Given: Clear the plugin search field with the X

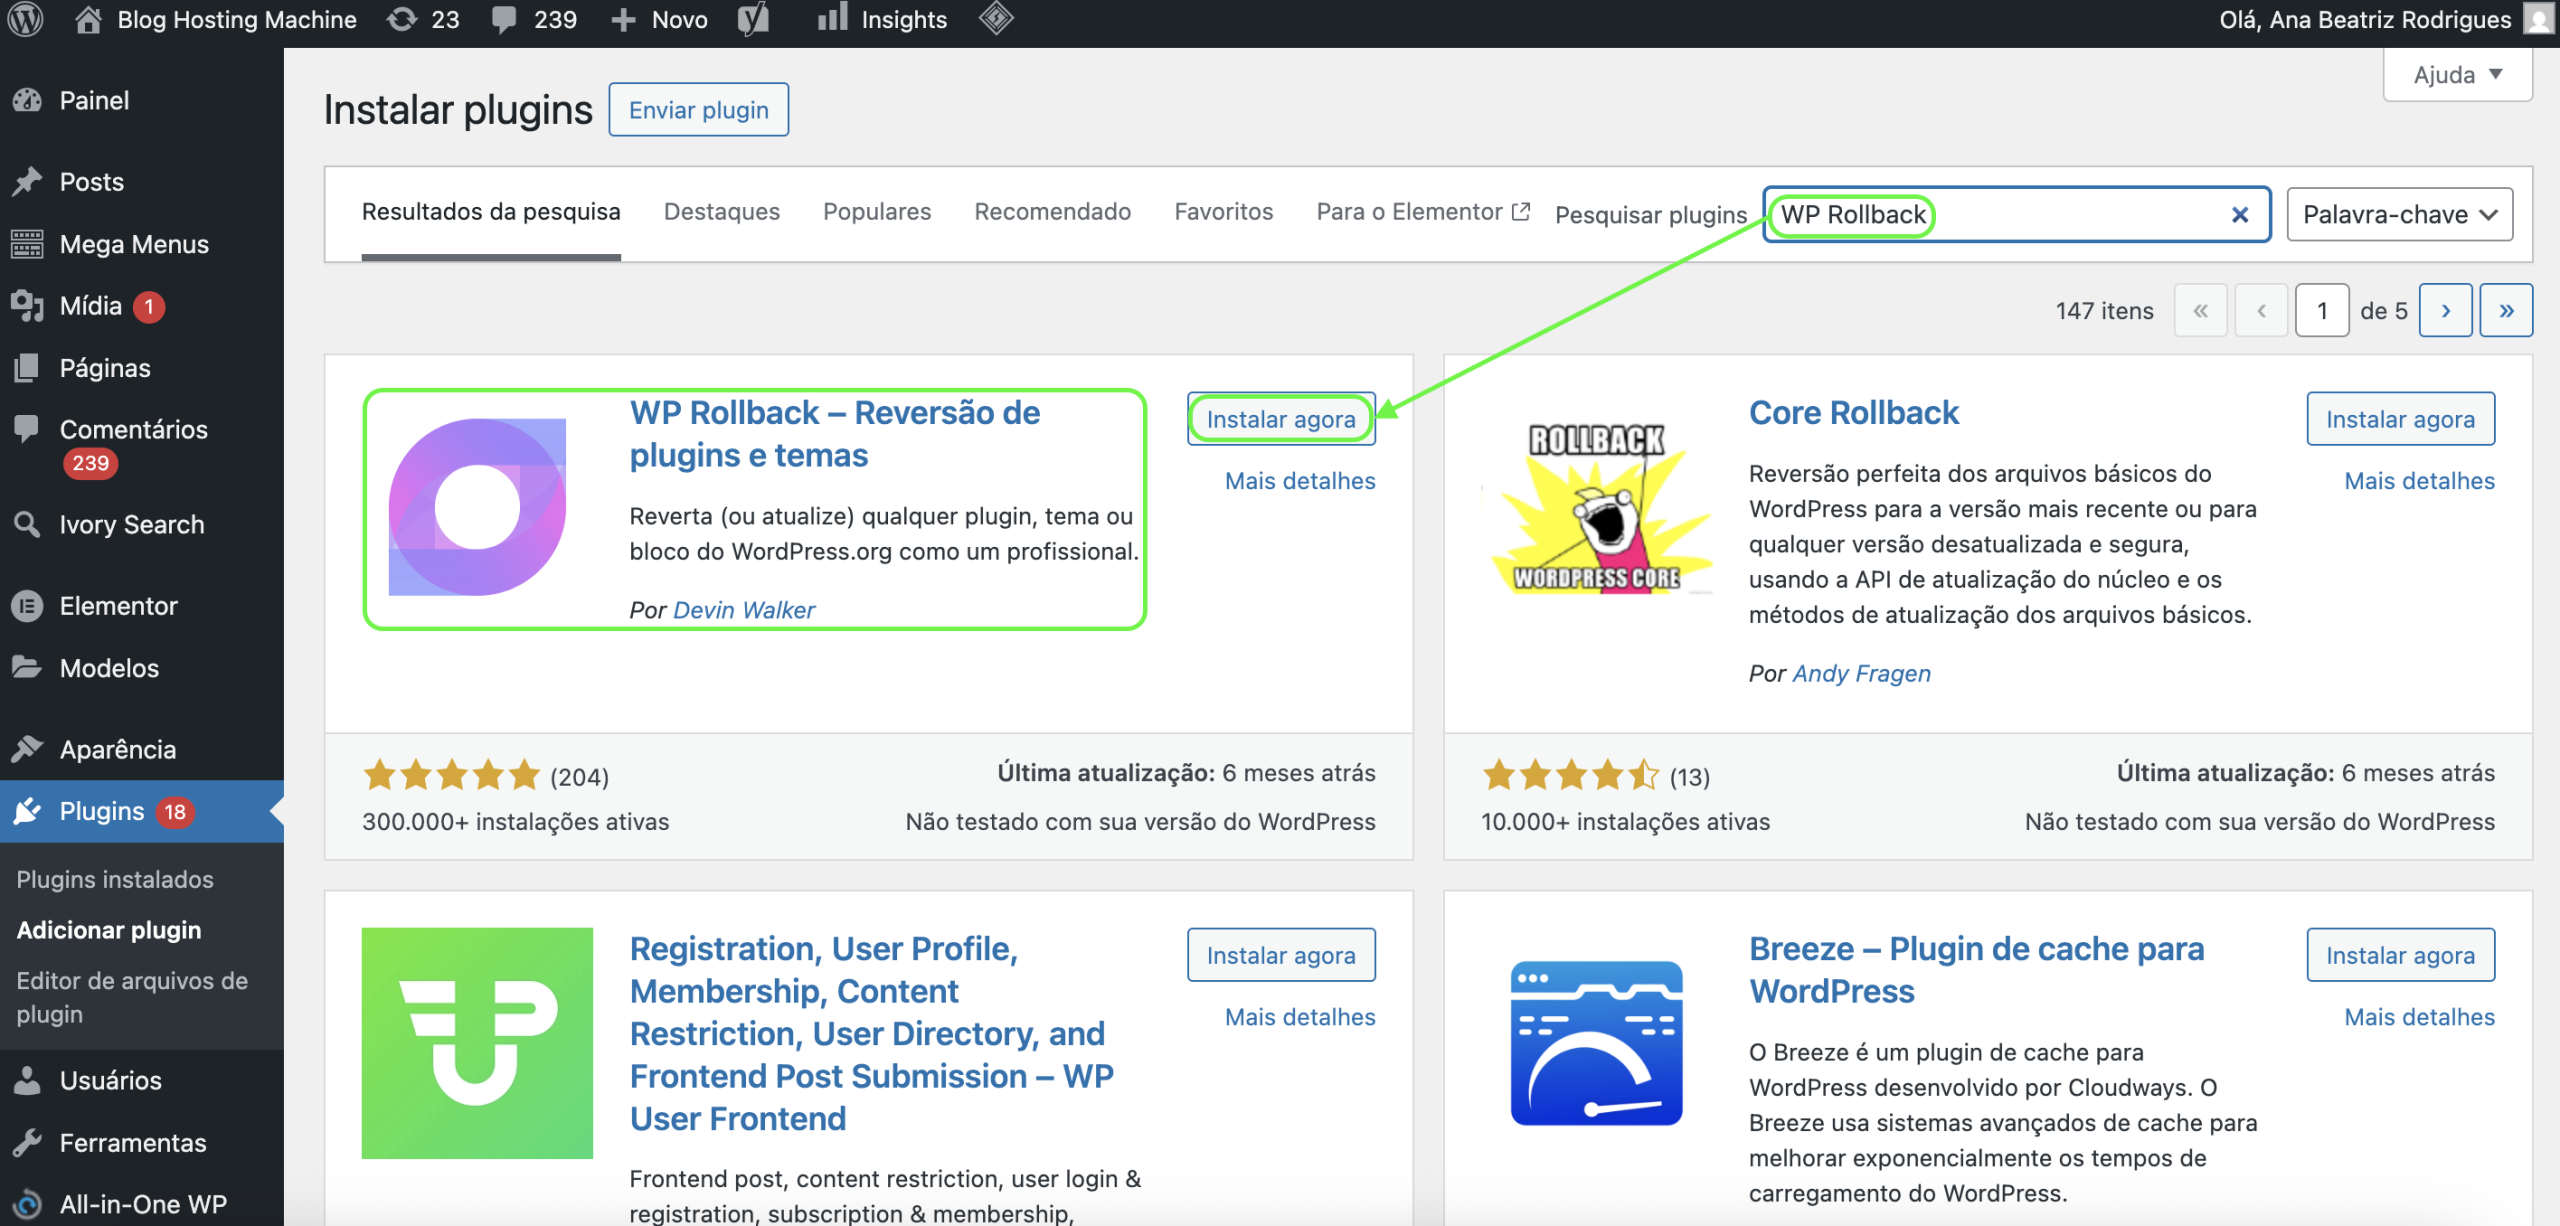Looking at the screenshot, I should (2240, 214).
